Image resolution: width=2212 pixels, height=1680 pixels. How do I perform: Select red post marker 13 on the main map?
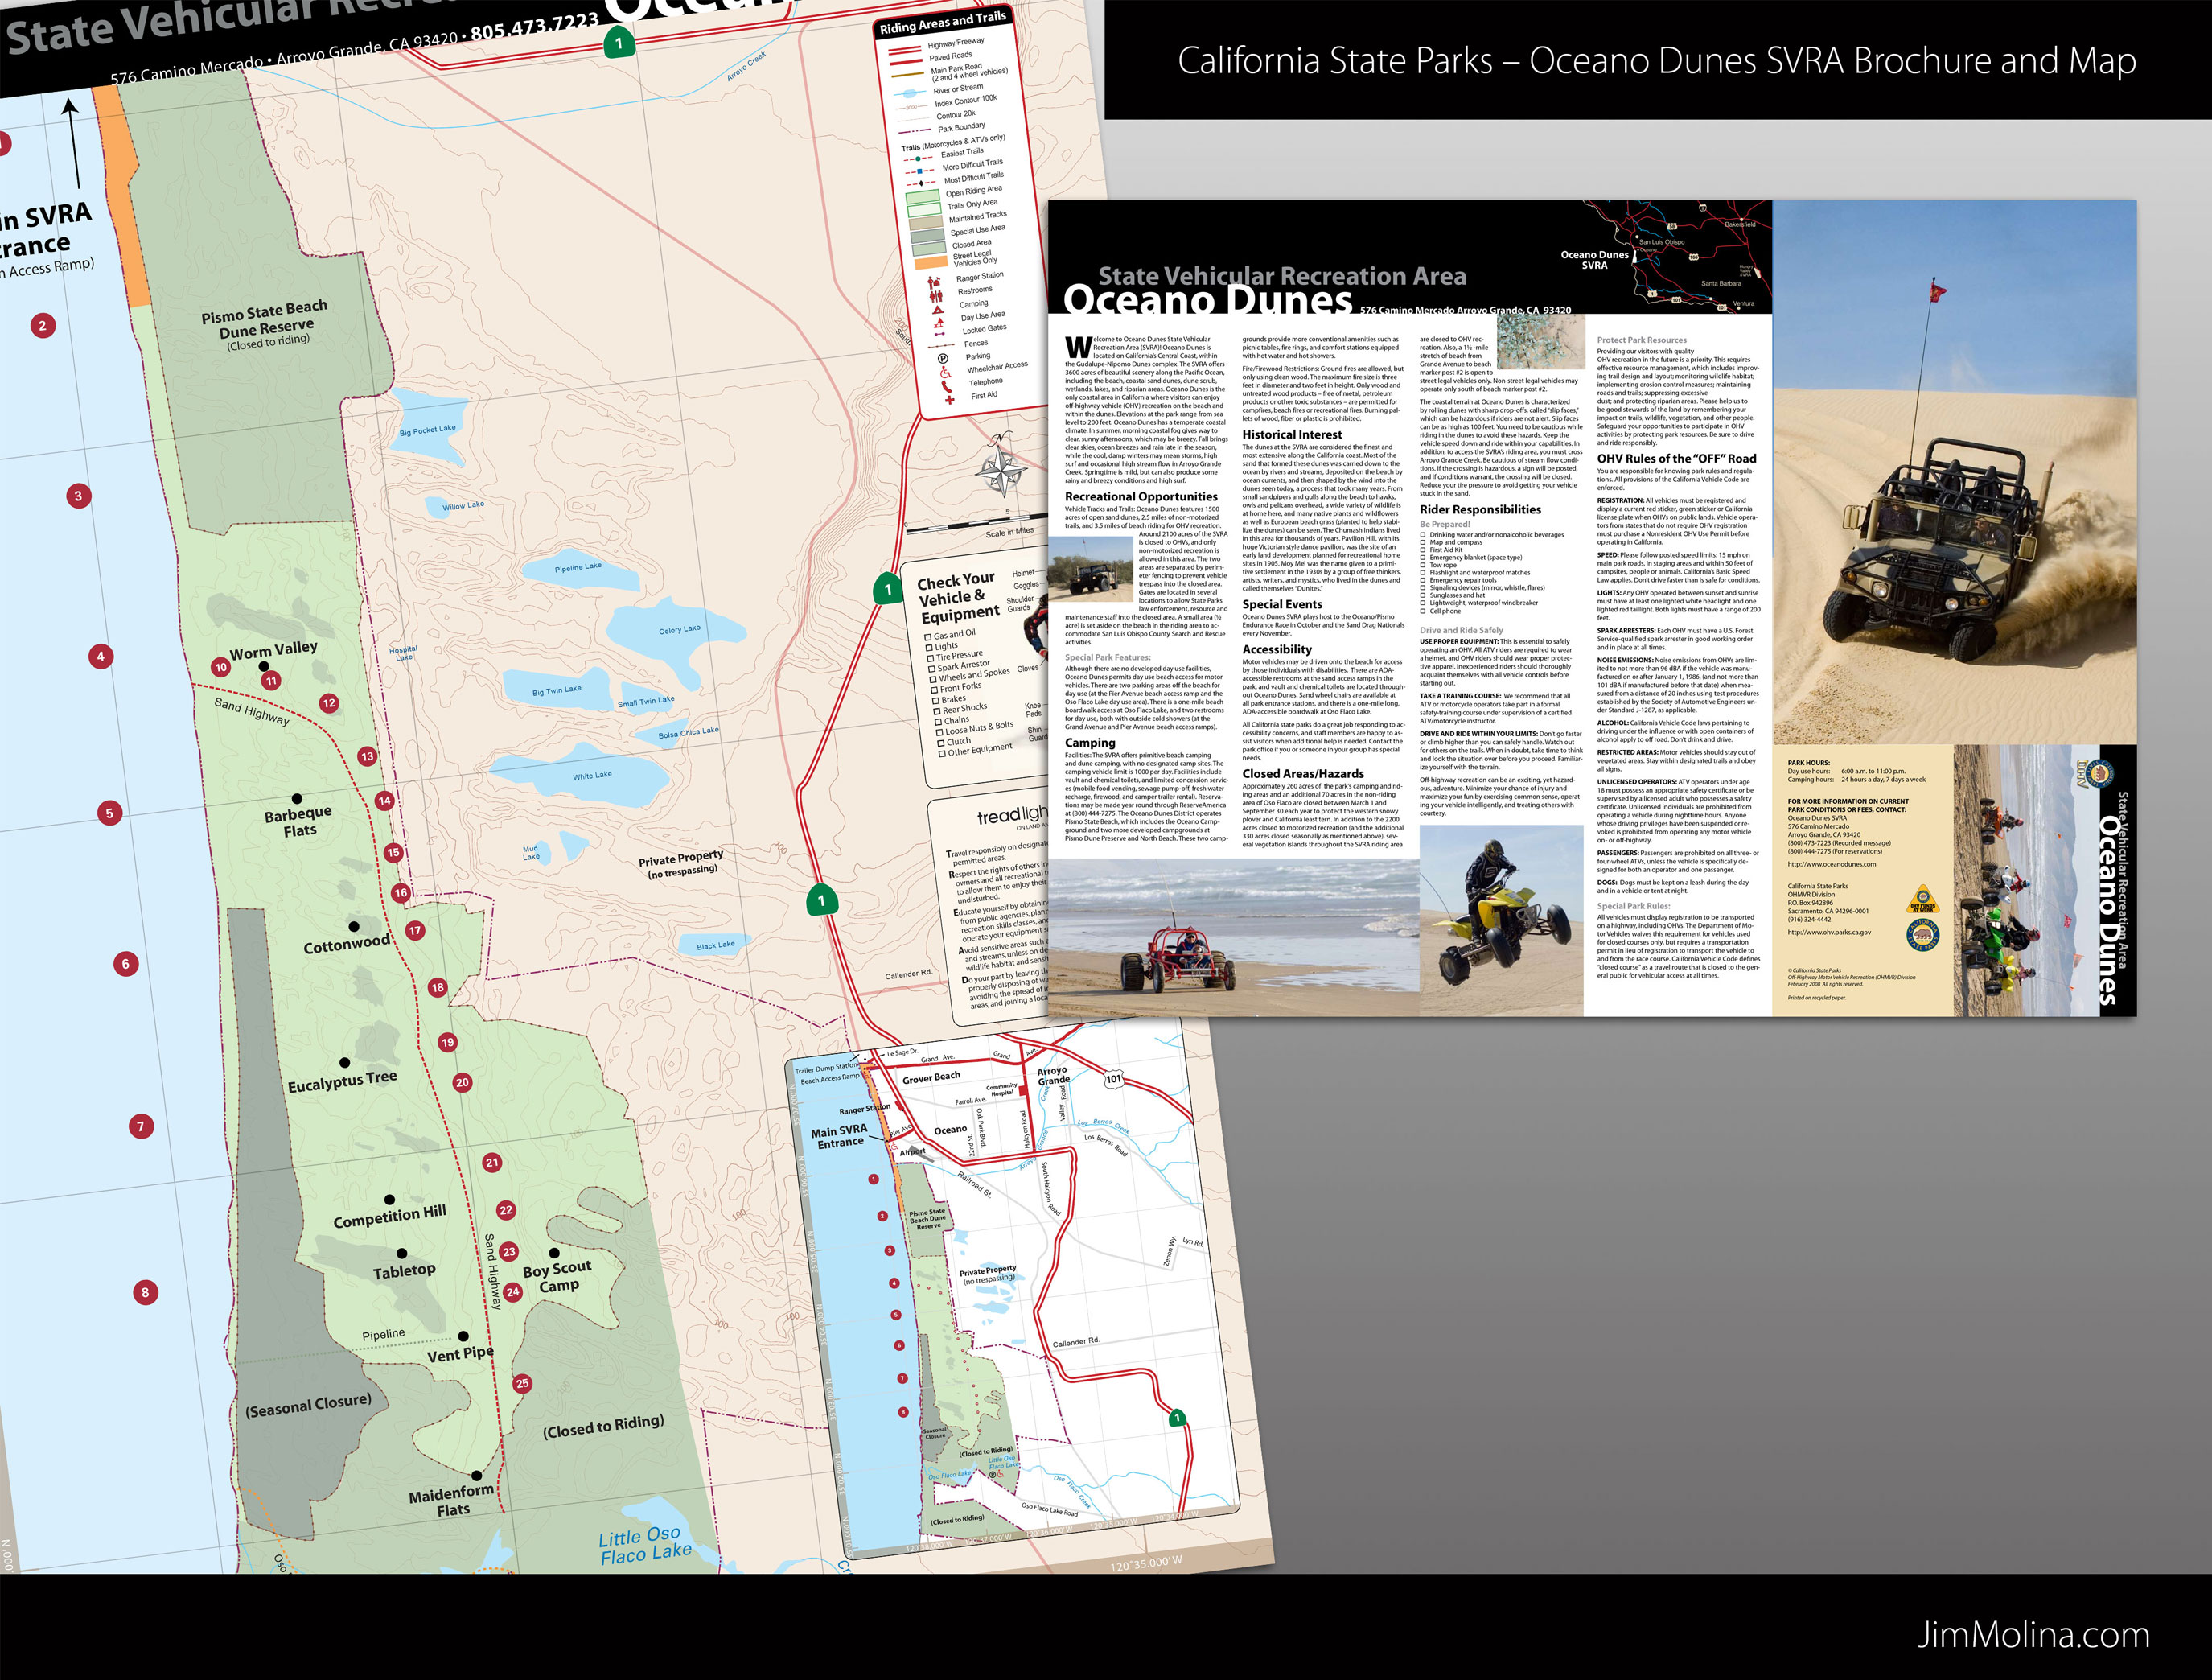[x=367, y=756]
